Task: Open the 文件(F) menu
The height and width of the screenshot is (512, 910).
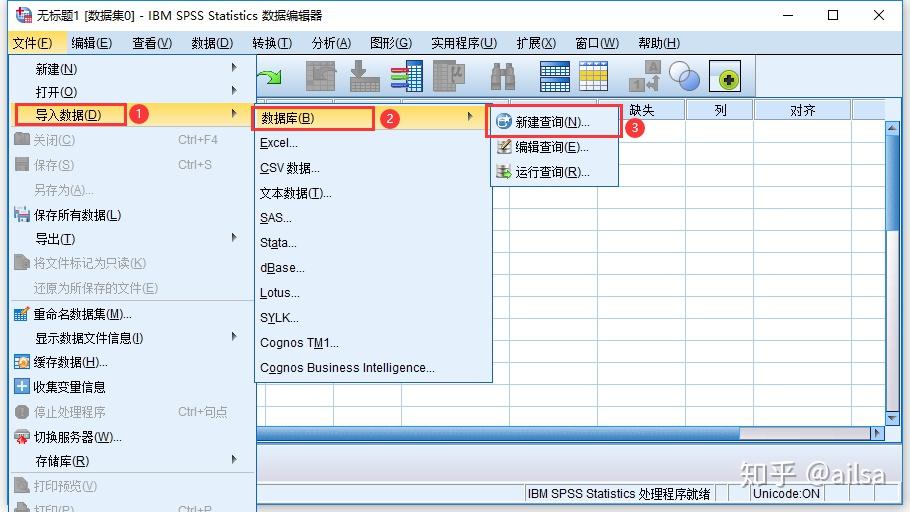Action: [32, 43]
